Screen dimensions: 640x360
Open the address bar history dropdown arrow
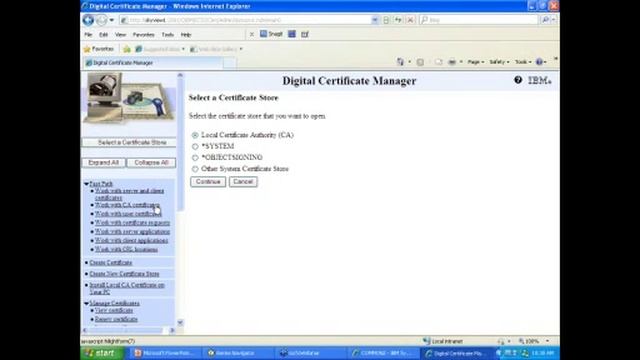point(375,20)
